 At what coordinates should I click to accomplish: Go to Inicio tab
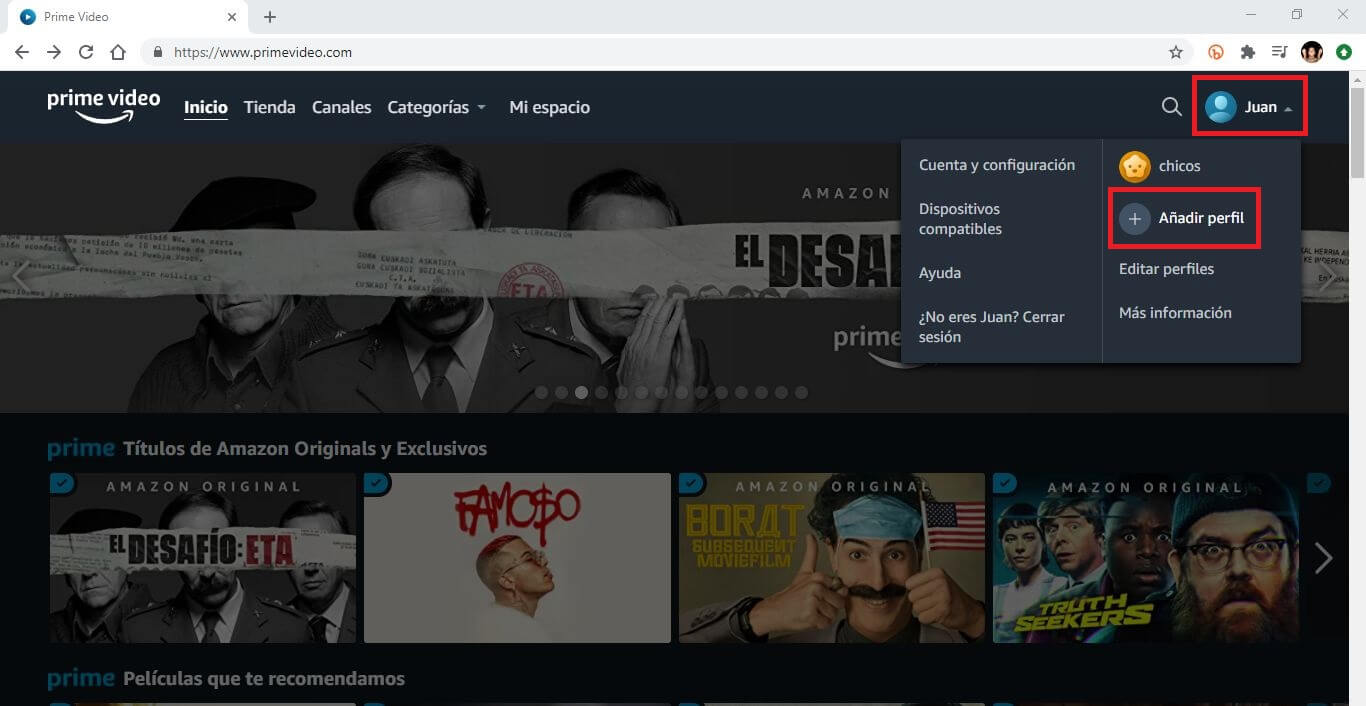point(206,107)
